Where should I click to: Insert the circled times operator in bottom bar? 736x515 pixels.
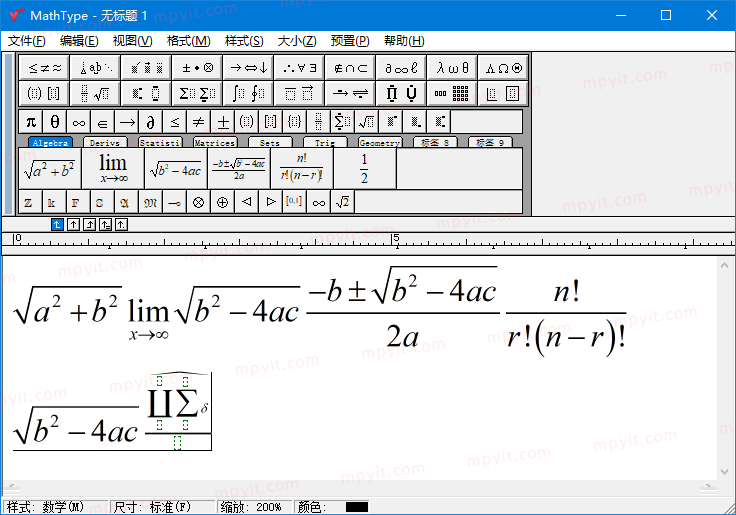coord(199,202)
